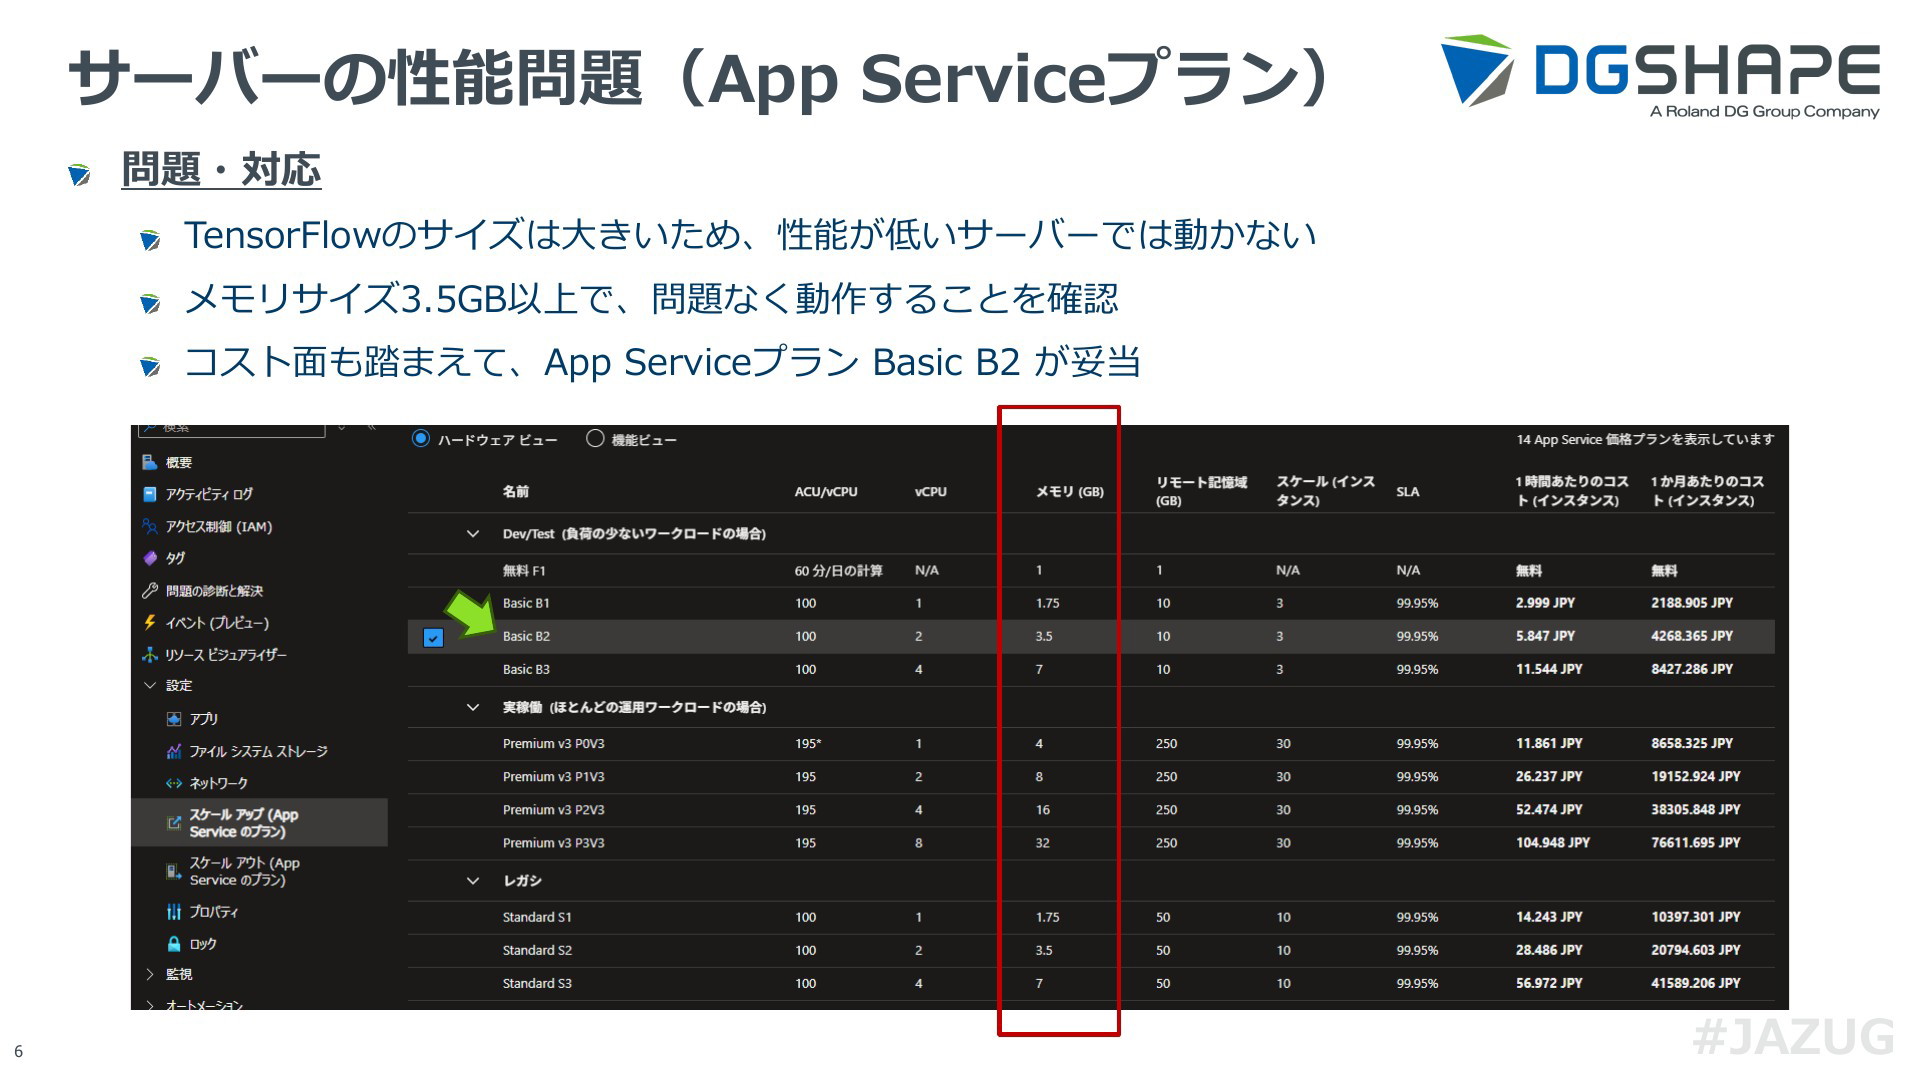Click the アクティビティ ログ icon
The width and height of the screenshot is (1920, 1080).
coord(150,494)
